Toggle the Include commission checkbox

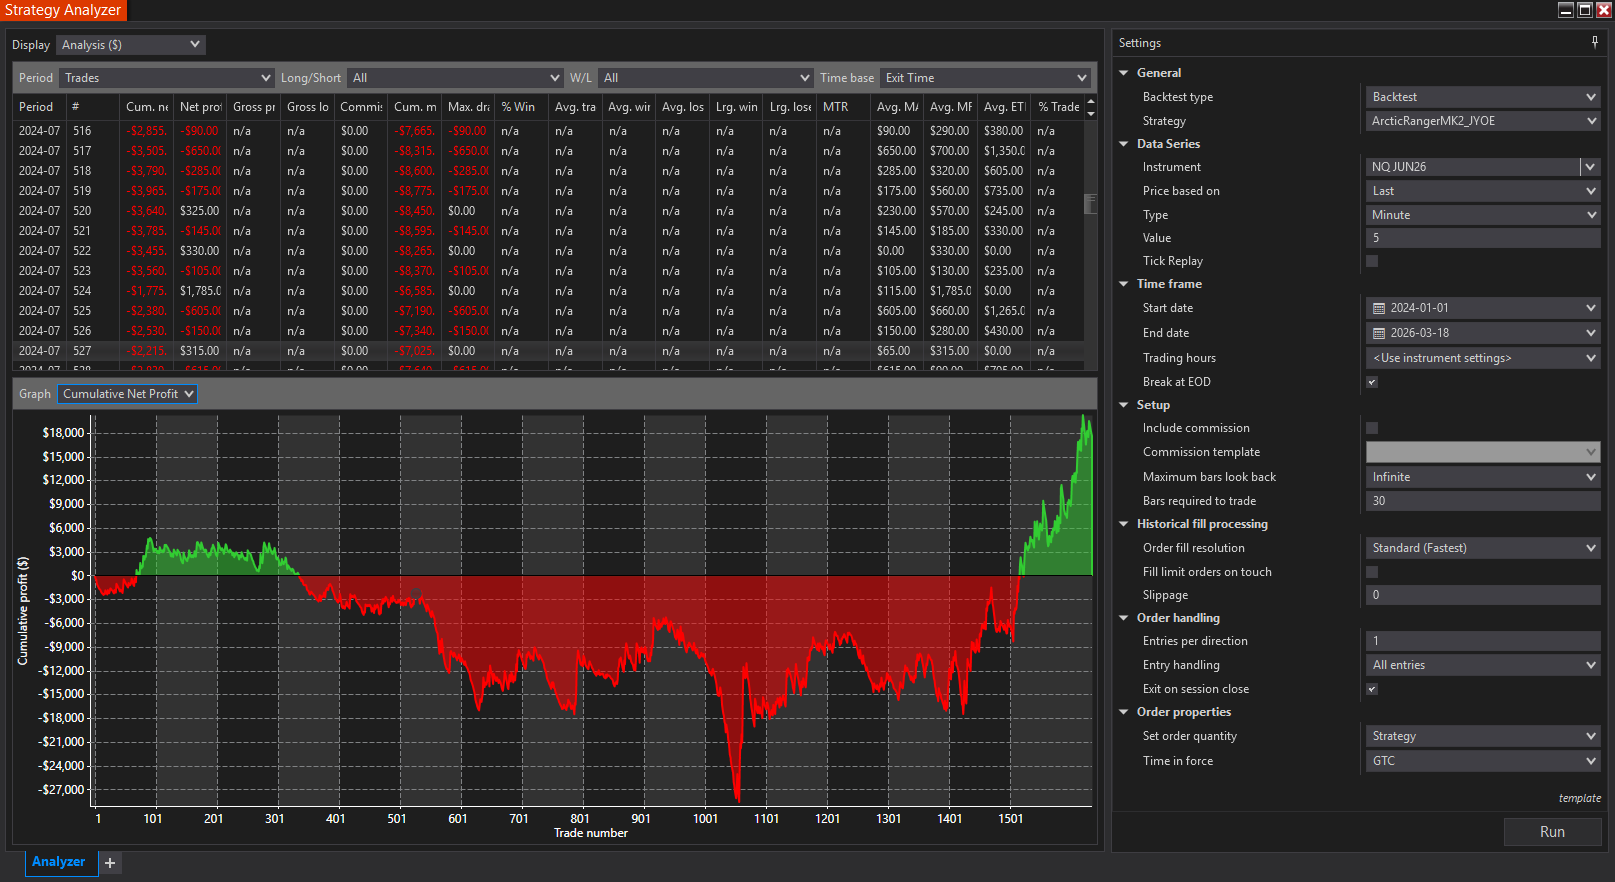coord(1372,428)
